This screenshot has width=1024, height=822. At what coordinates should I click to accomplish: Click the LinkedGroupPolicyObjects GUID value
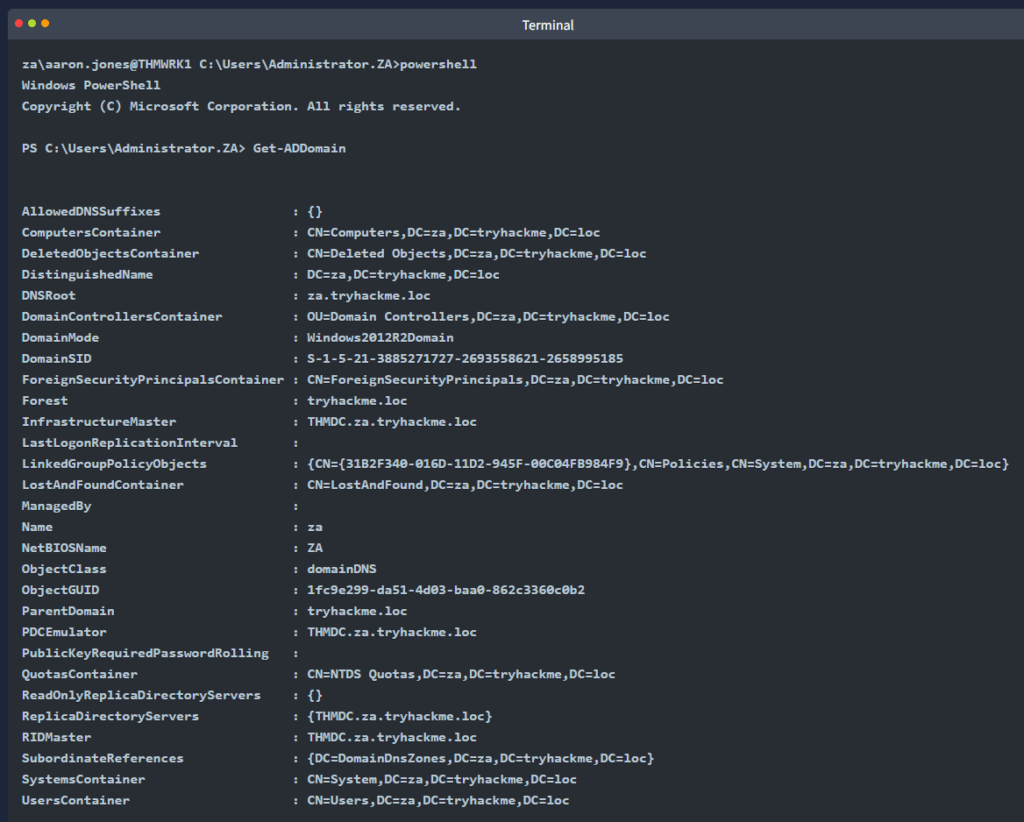[x=658, y=464]
